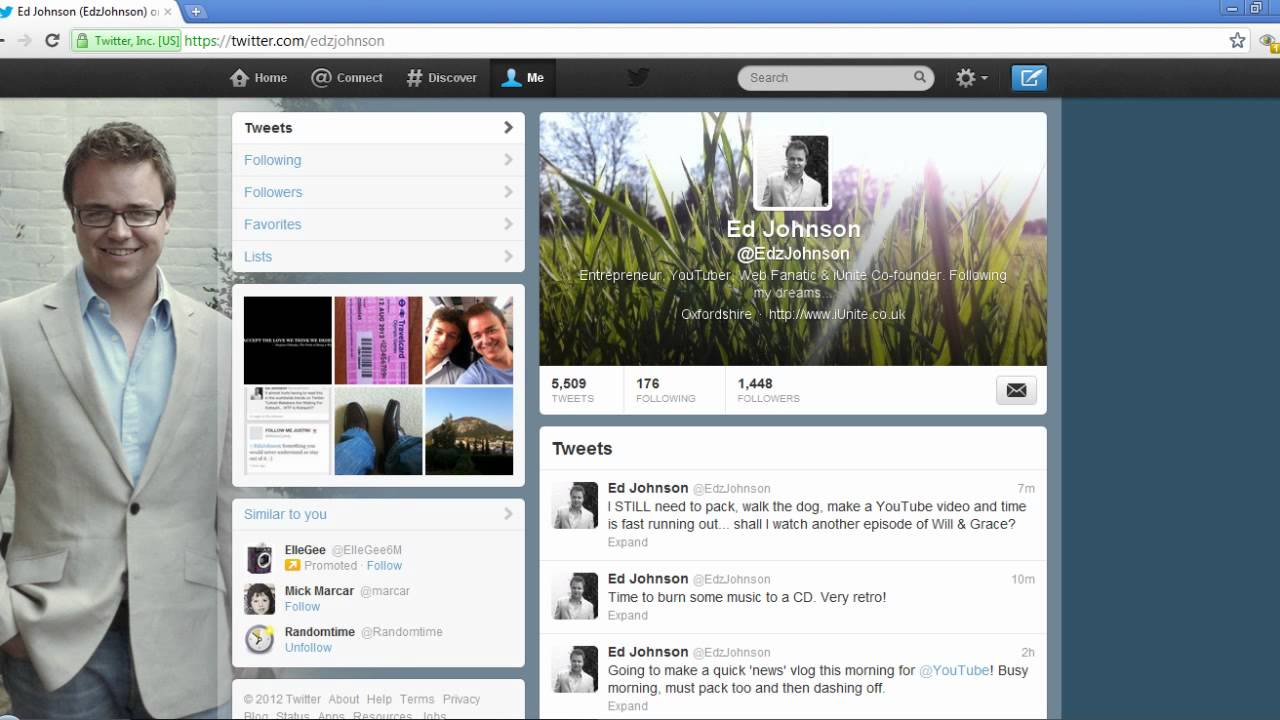Open a new browser tab
The width and height of the screenshot is (1280, 720).
point(196,11)
